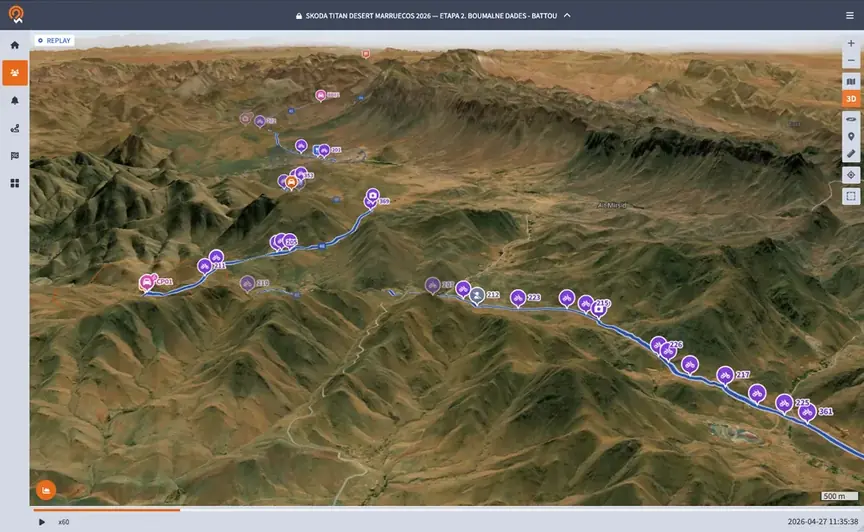
Task: Open the grid apps icon in sidebar
Action: coord(15,183)
